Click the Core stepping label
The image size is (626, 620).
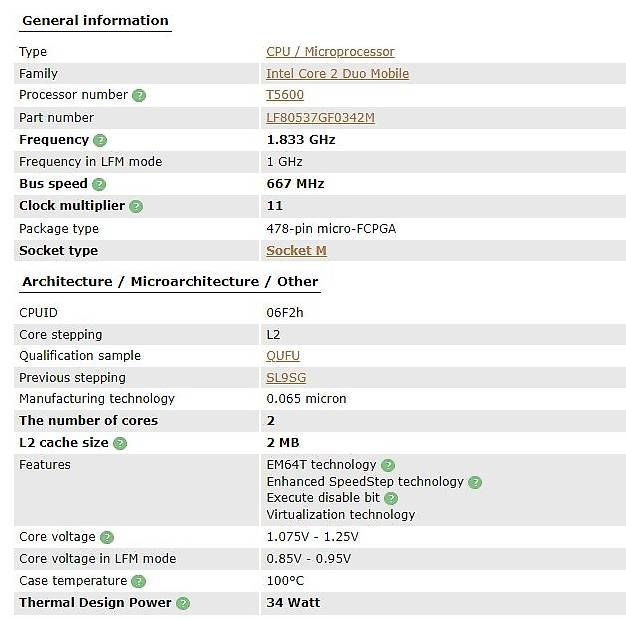tap(61, 335)
